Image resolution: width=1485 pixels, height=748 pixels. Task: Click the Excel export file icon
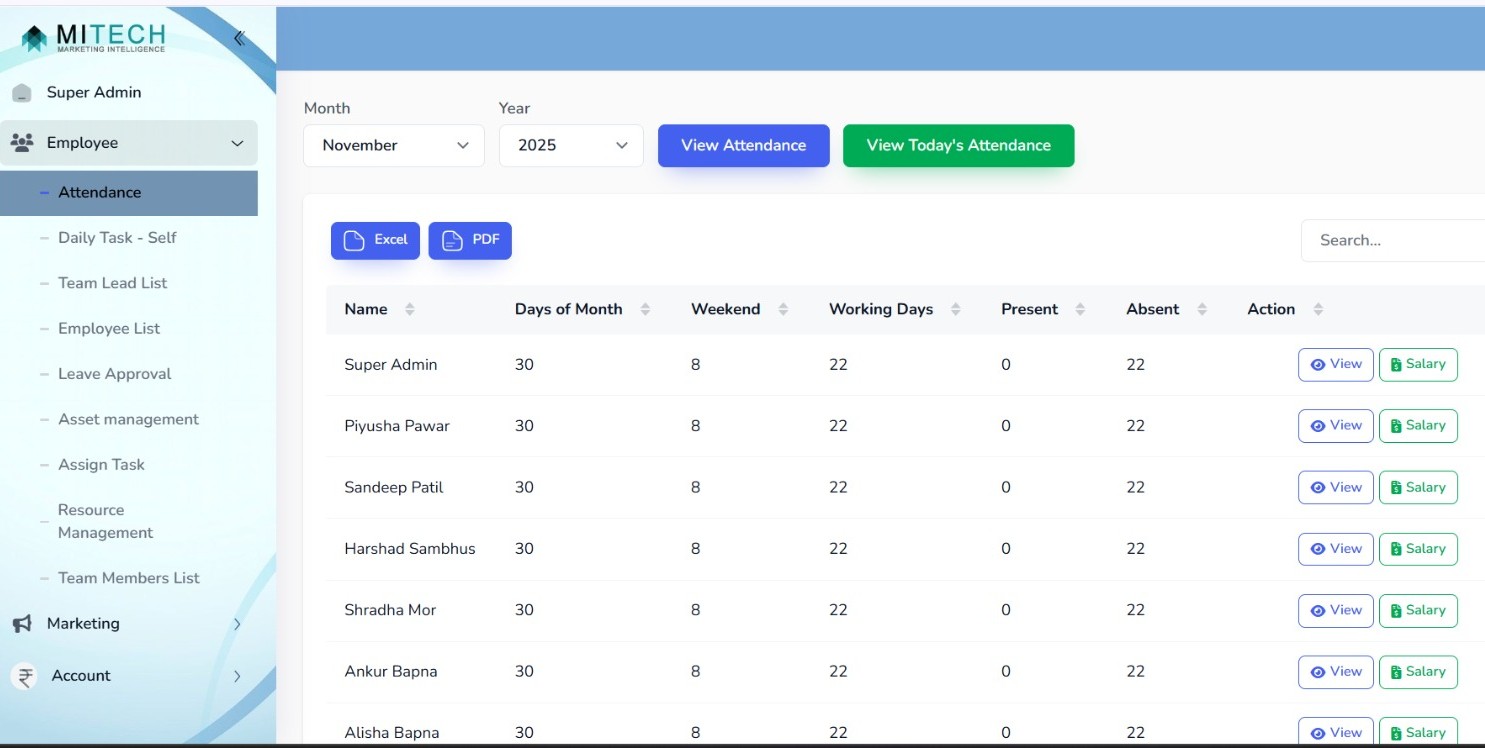(354, 240)
